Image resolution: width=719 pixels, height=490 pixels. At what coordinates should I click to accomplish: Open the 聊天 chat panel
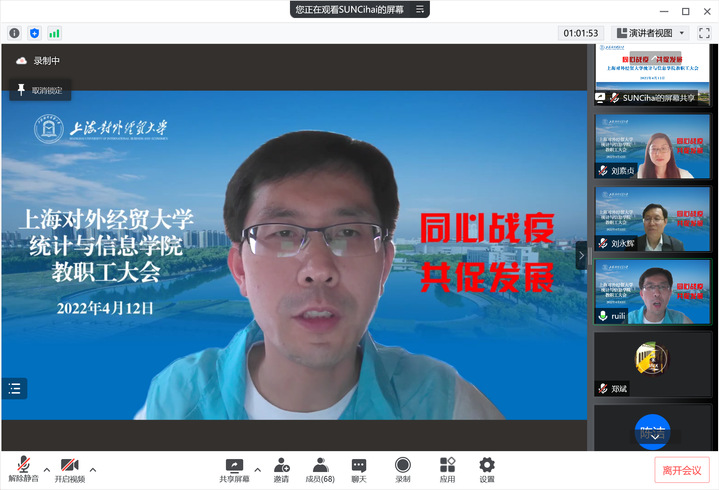pos(358,469)
